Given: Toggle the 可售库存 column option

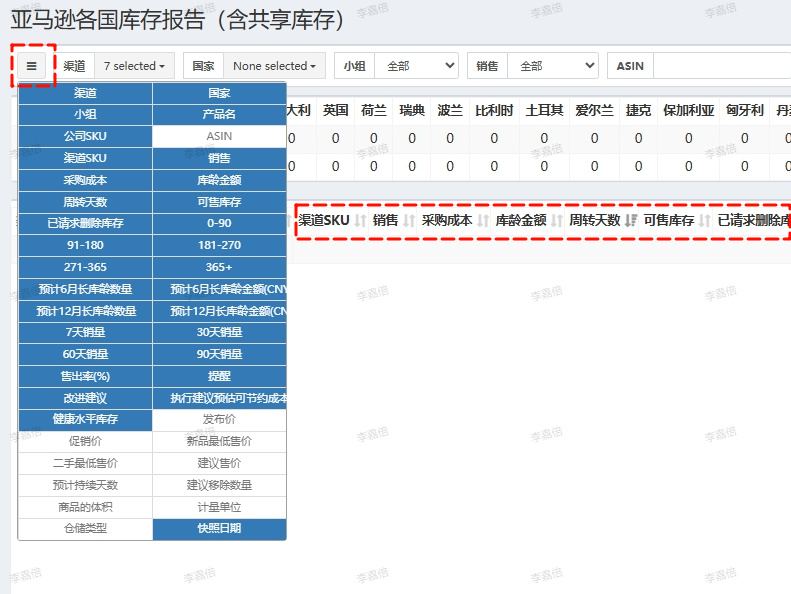Looking at the screenshot, I should (x=219, y=202).
